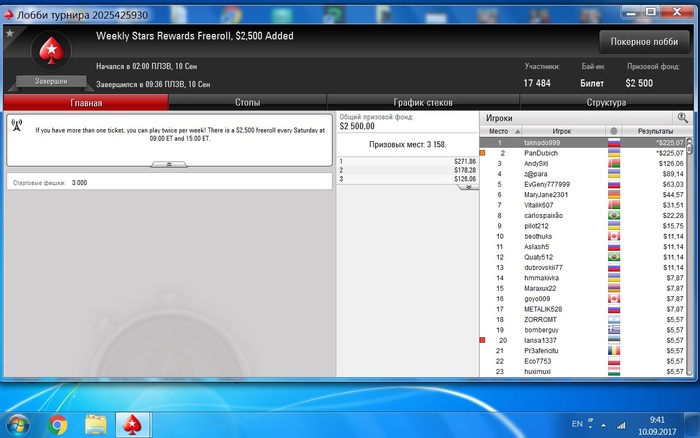
Task: Select player Vitalik607 row
Action: [x=583, y=205]
